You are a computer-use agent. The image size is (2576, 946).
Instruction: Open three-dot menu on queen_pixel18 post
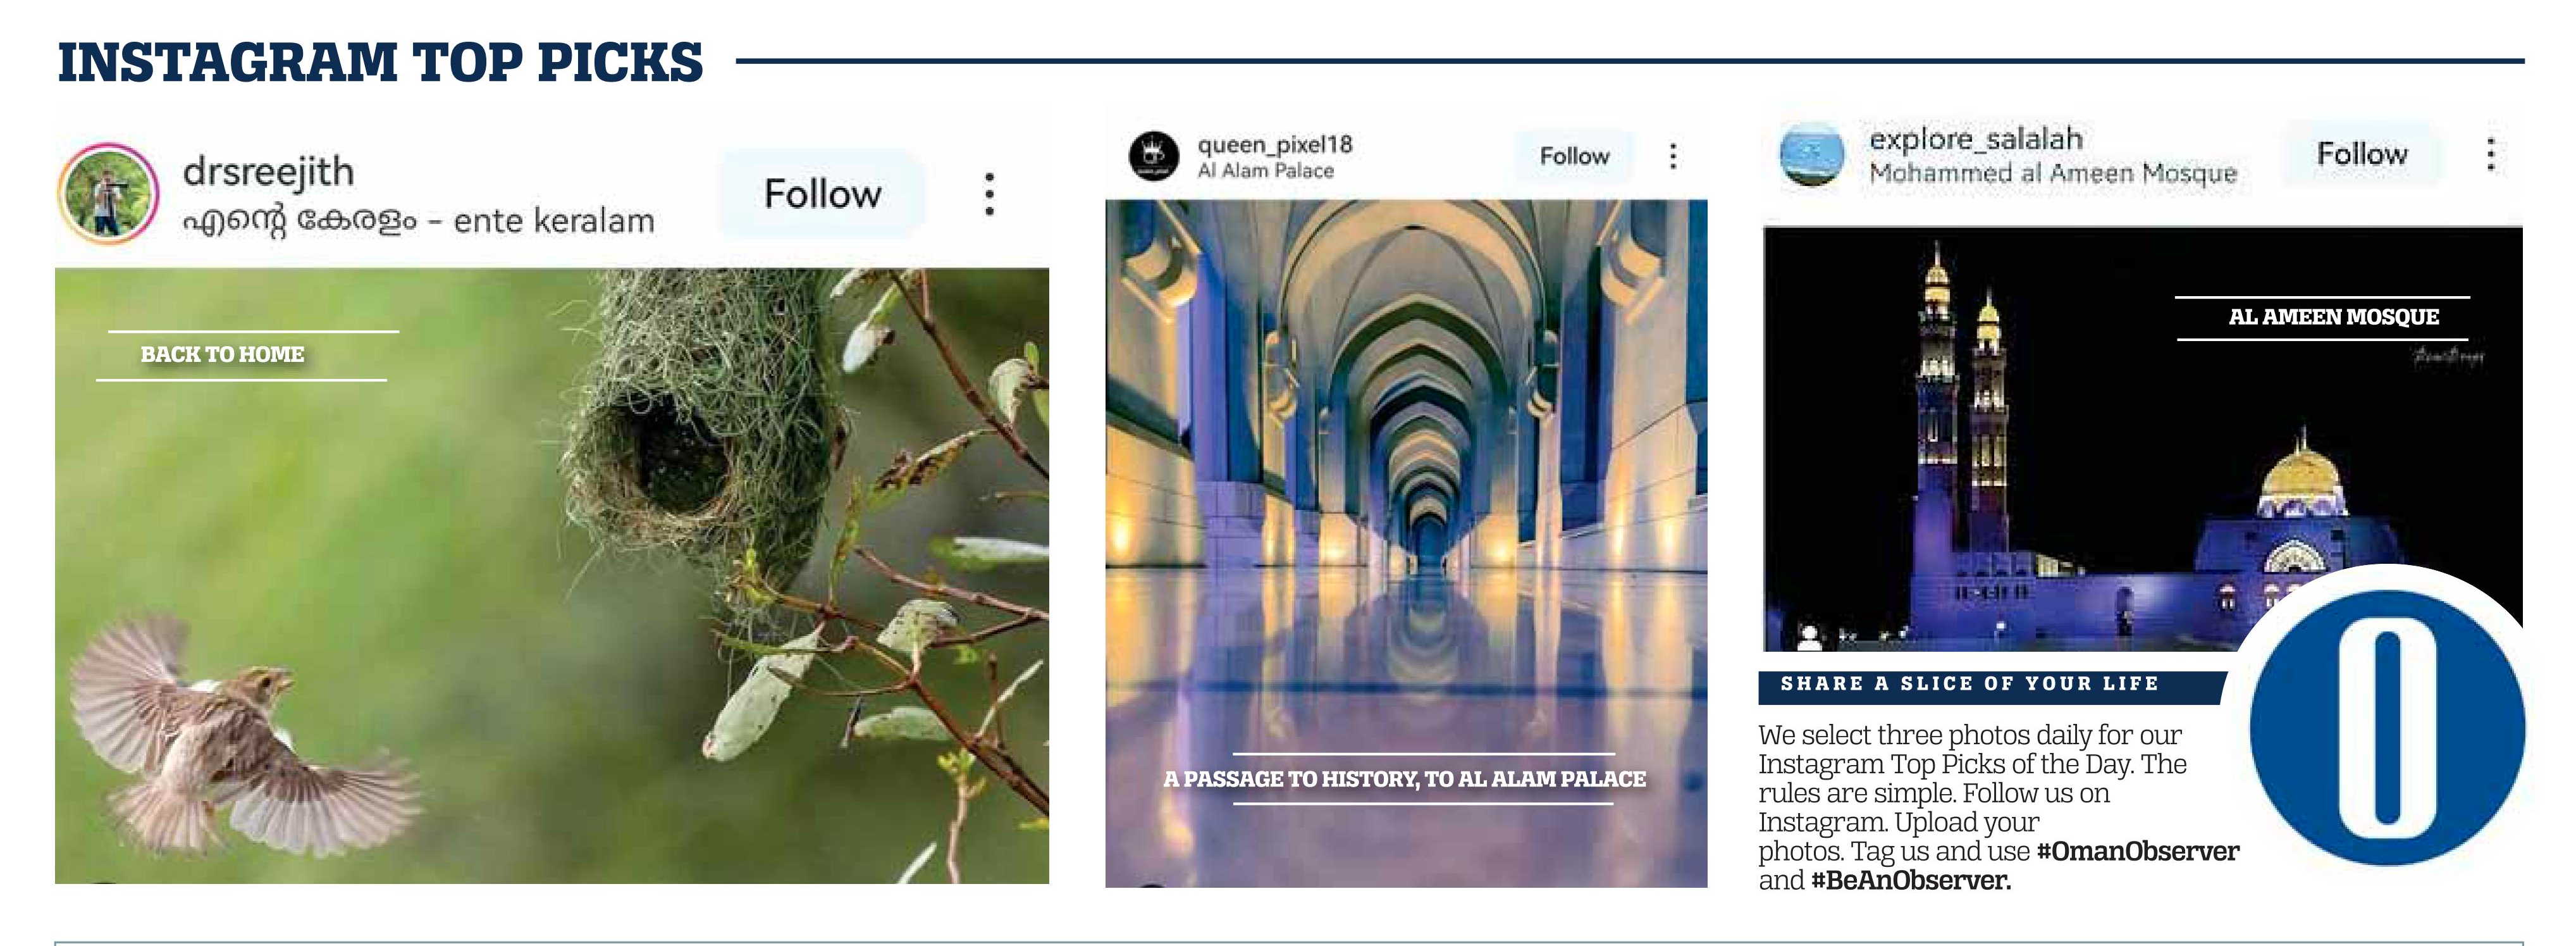click(x=1673, y=156)
